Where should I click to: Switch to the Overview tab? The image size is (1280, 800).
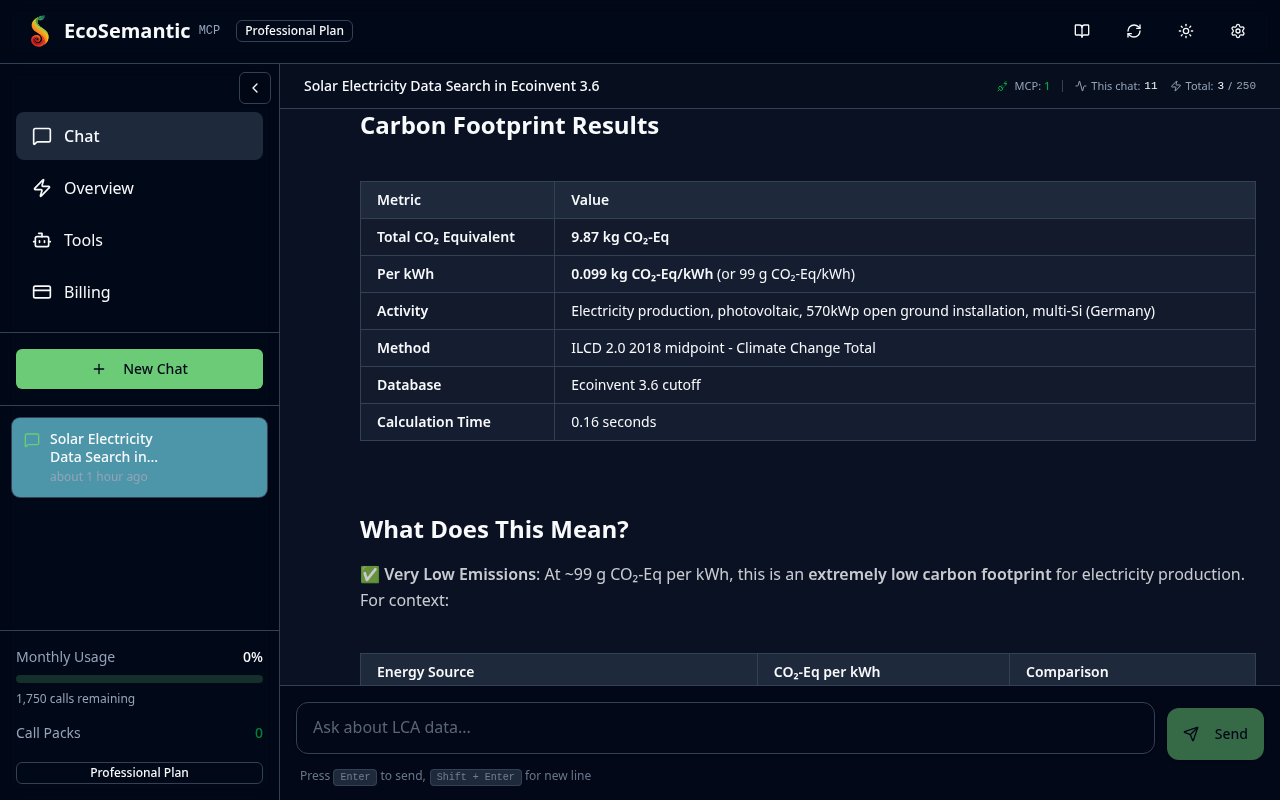pyautogui.click(x=98, y=188)
